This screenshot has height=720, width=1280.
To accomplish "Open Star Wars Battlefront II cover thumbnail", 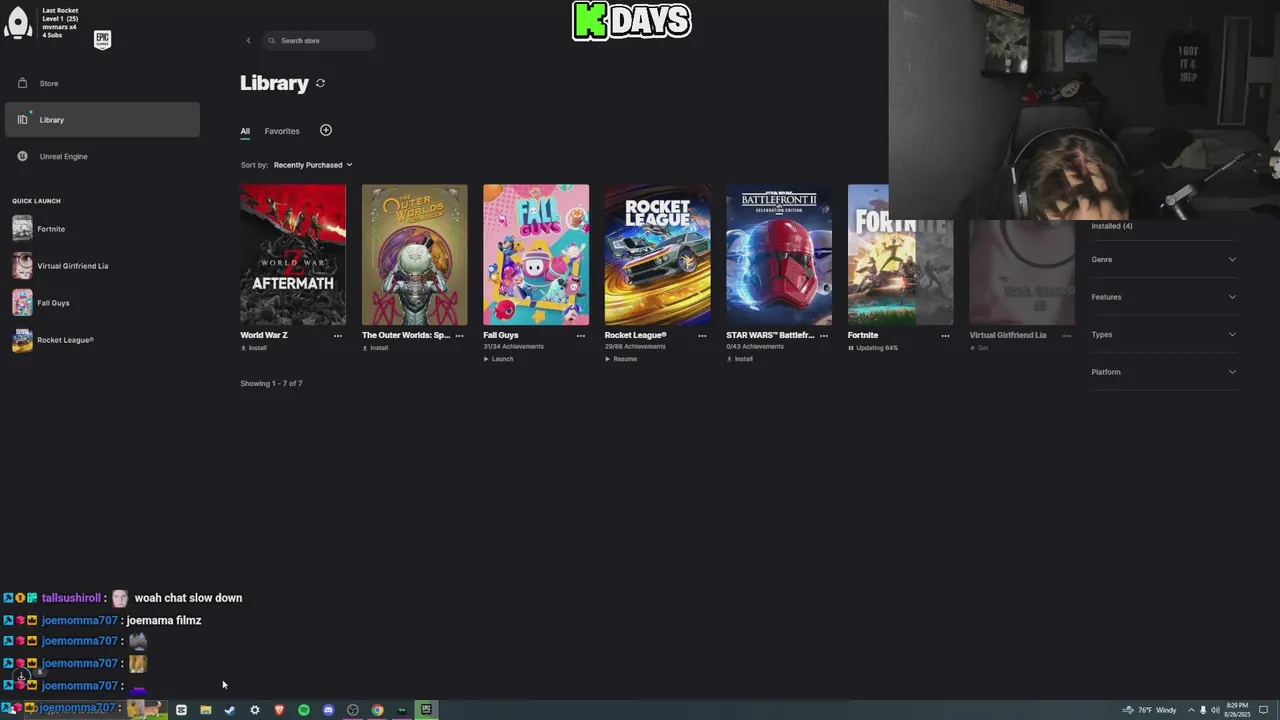I will (x=779, y=255).
